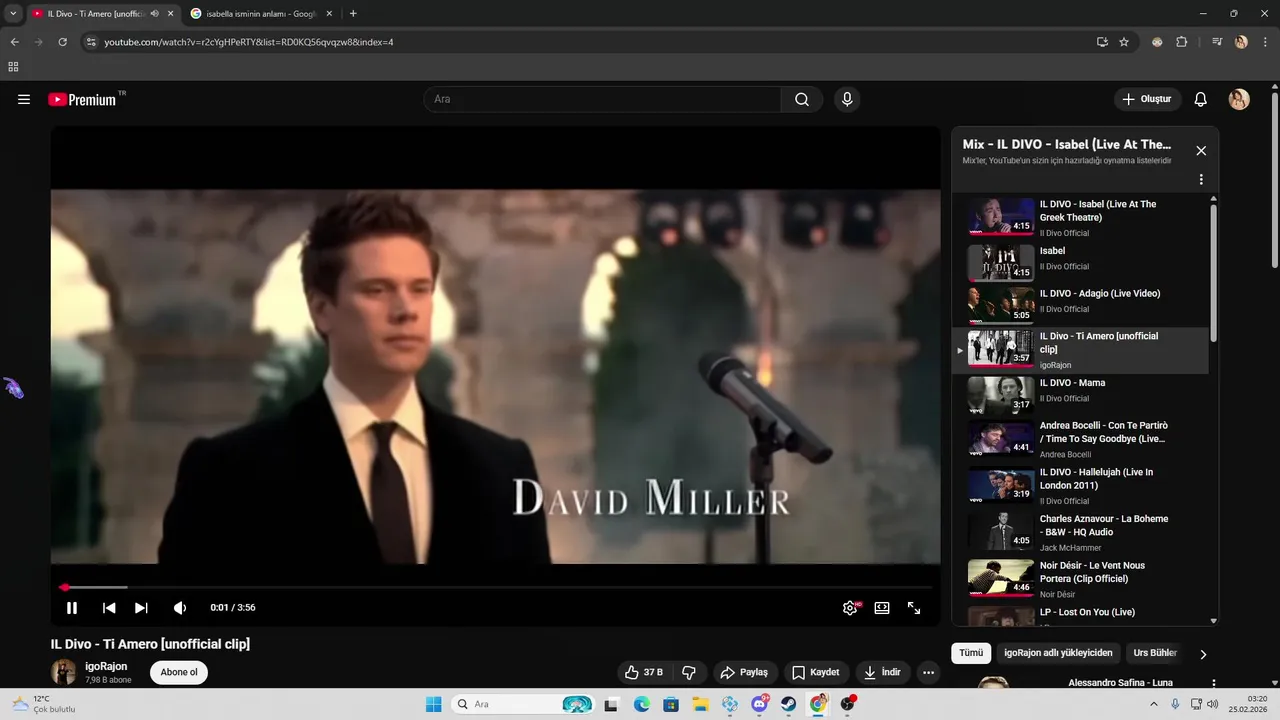Open Alessandro Safina - Luna options menu
This screenshot has width=1280, height=720.
click(x=1213, y=684)
